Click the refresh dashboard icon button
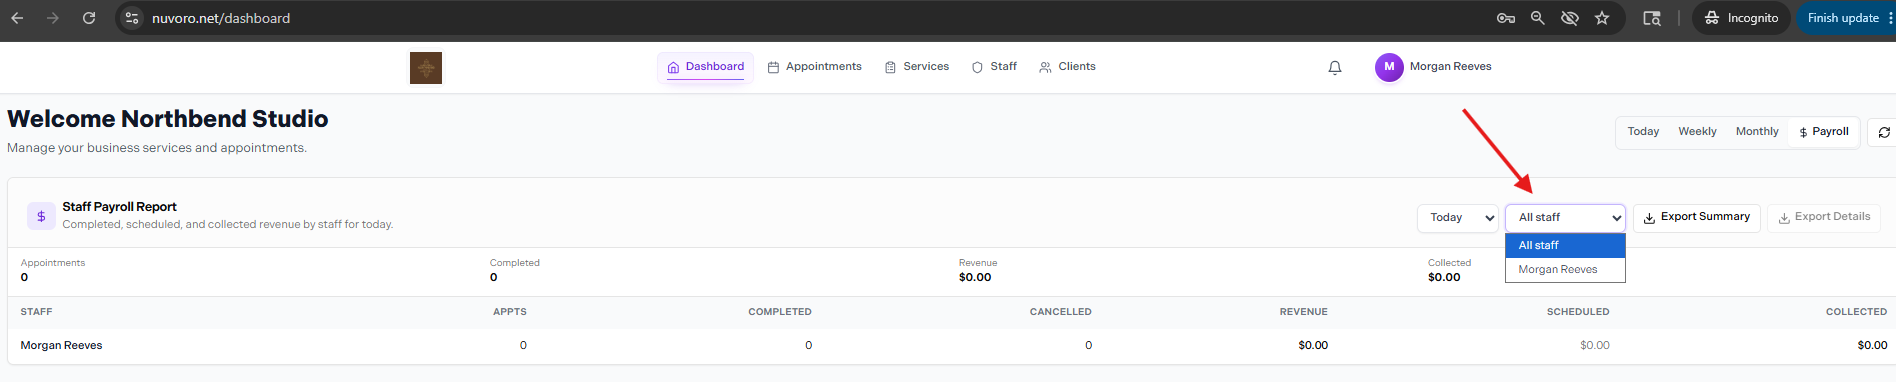Screen dimensions: 1896x382 coord(1884,132)
